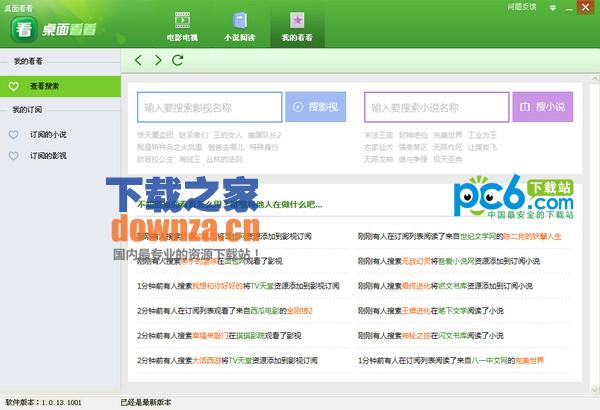The image size is (600, 410).
Task: Open the 幸福来敲门 link
Action: pyautogui.click(x=210, y=336)
